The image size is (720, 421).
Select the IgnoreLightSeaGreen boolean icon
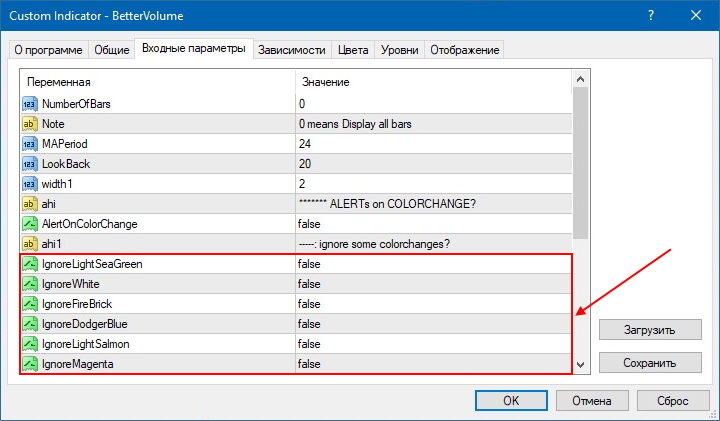[x=30, y=264]
